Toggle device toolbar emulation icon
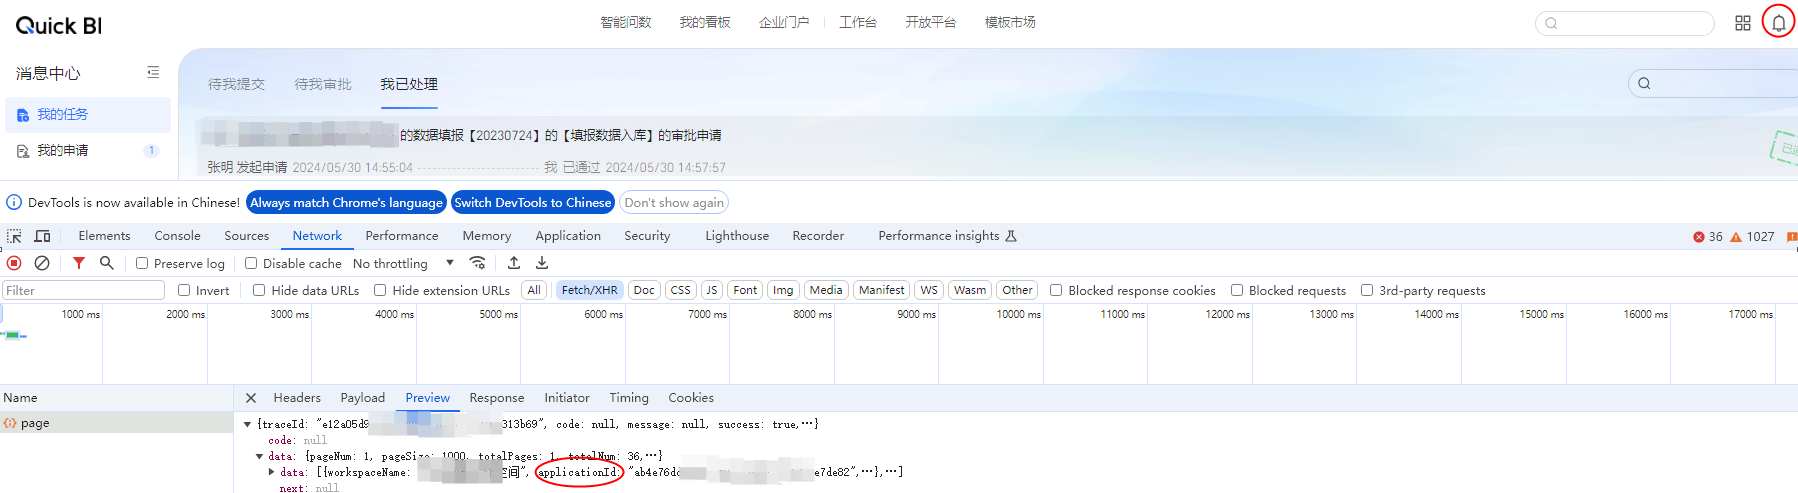Screen dimensions: 1798x493 tap(42, 236)
